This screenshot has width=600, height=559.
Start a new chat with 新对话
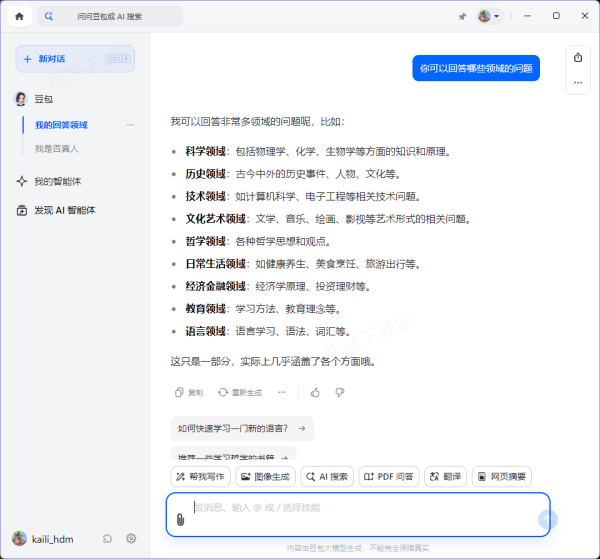point(75,59)
